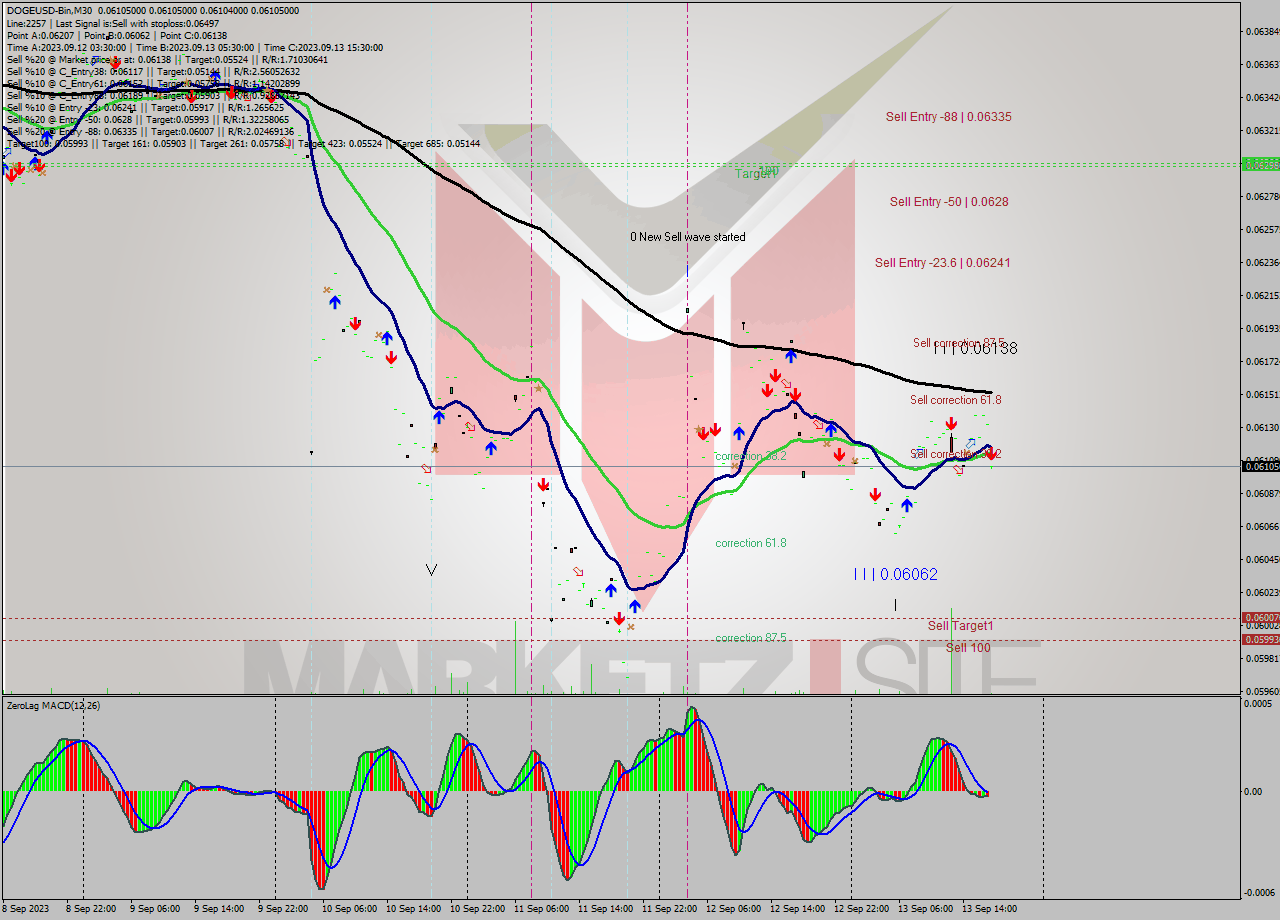1280x920 pixels.
Task: Click the '12 Sep 22:00' time axis label
Action: [861, 909]
